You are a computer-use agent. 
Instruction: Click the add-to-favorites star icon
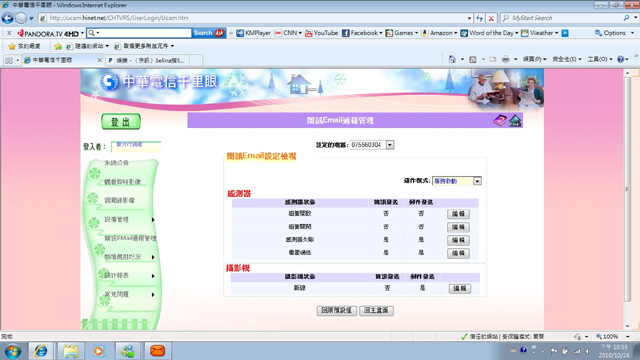pyautogui.click(x=58, y=46)
